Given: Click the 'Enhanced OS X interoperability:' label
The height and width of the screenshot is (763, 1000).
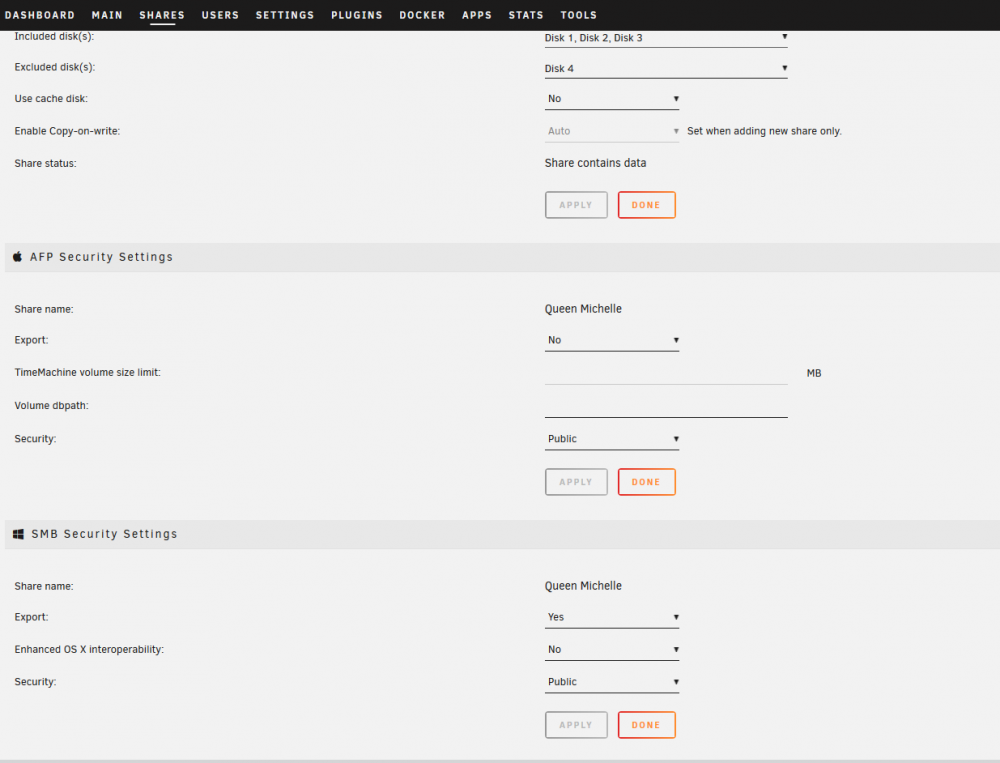Looking at the screenshot, I should [x=89, y=649].
